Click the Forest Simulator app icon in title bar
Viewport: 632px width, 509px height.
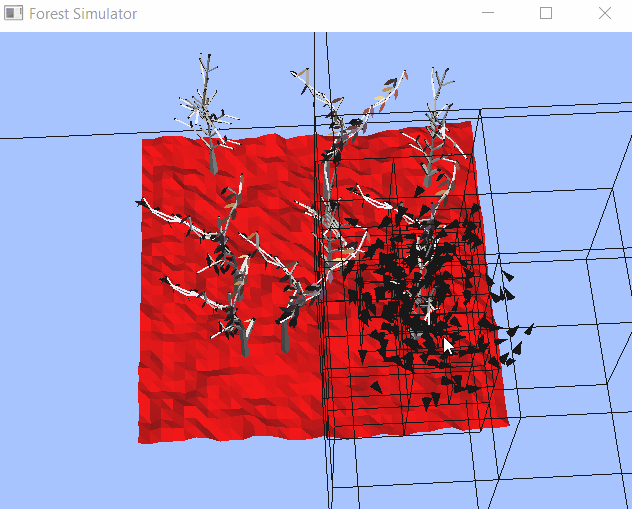tap(14, 14)
